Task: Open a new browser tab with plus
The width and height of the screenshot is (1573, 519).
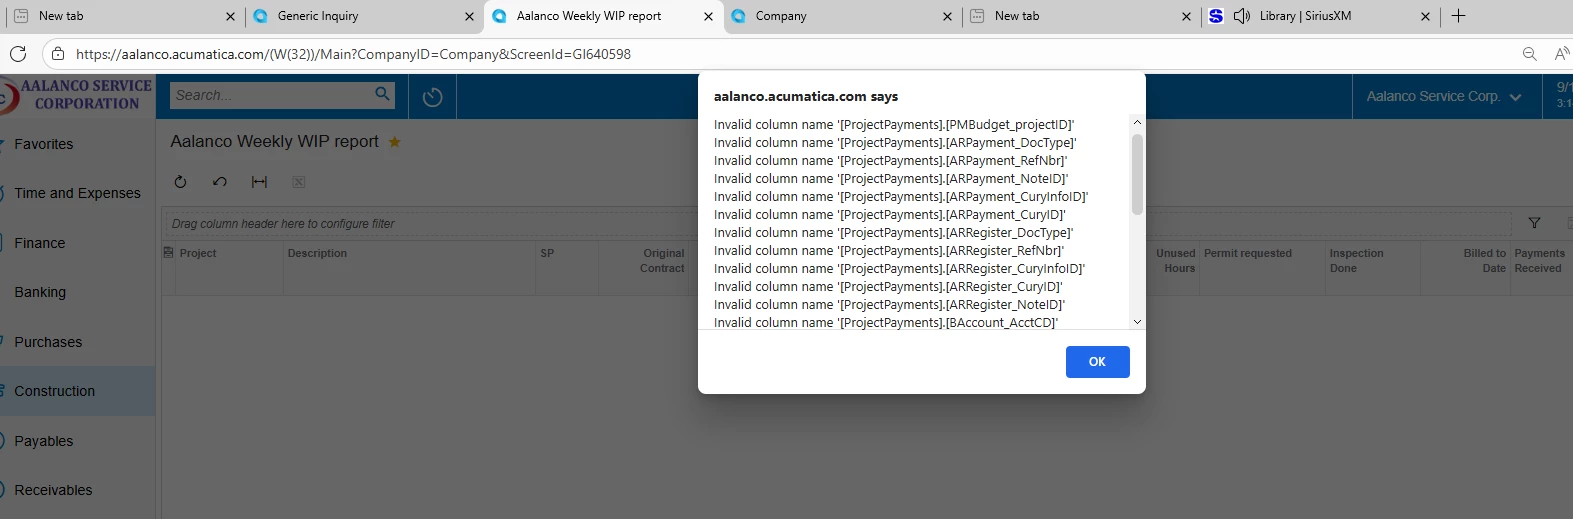Action: 1458,16
